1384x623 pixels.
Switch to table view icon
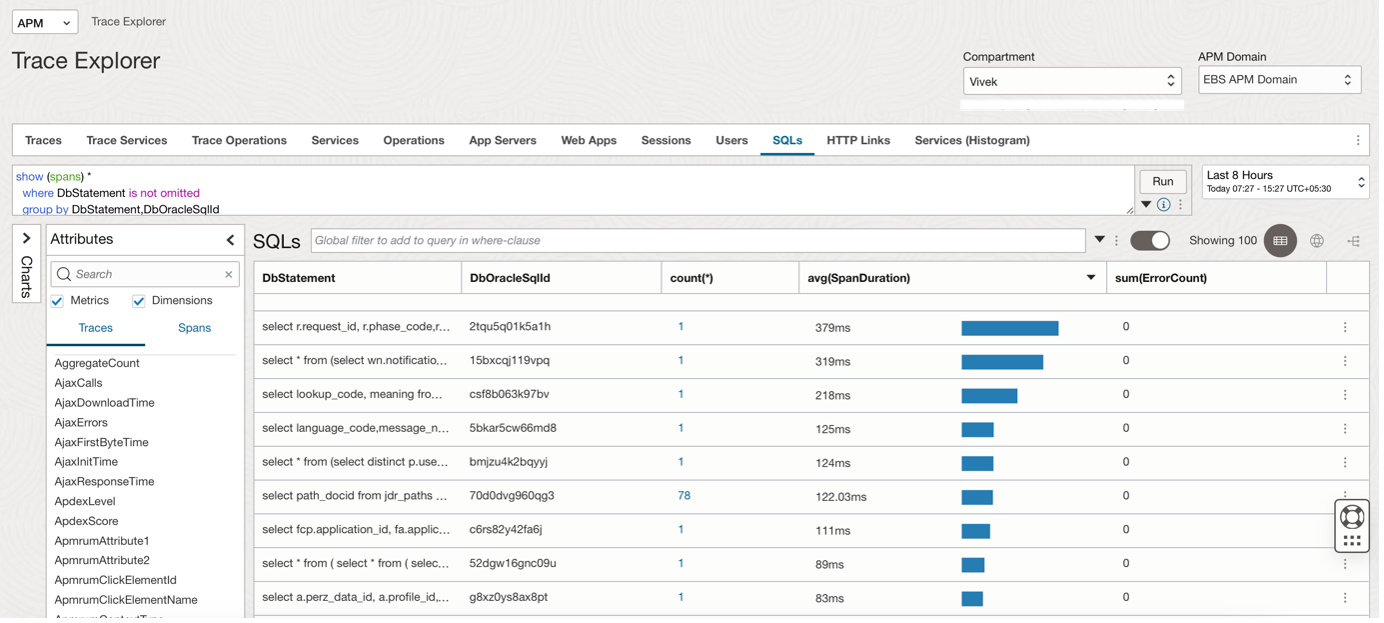click(x=1280, y=241)
